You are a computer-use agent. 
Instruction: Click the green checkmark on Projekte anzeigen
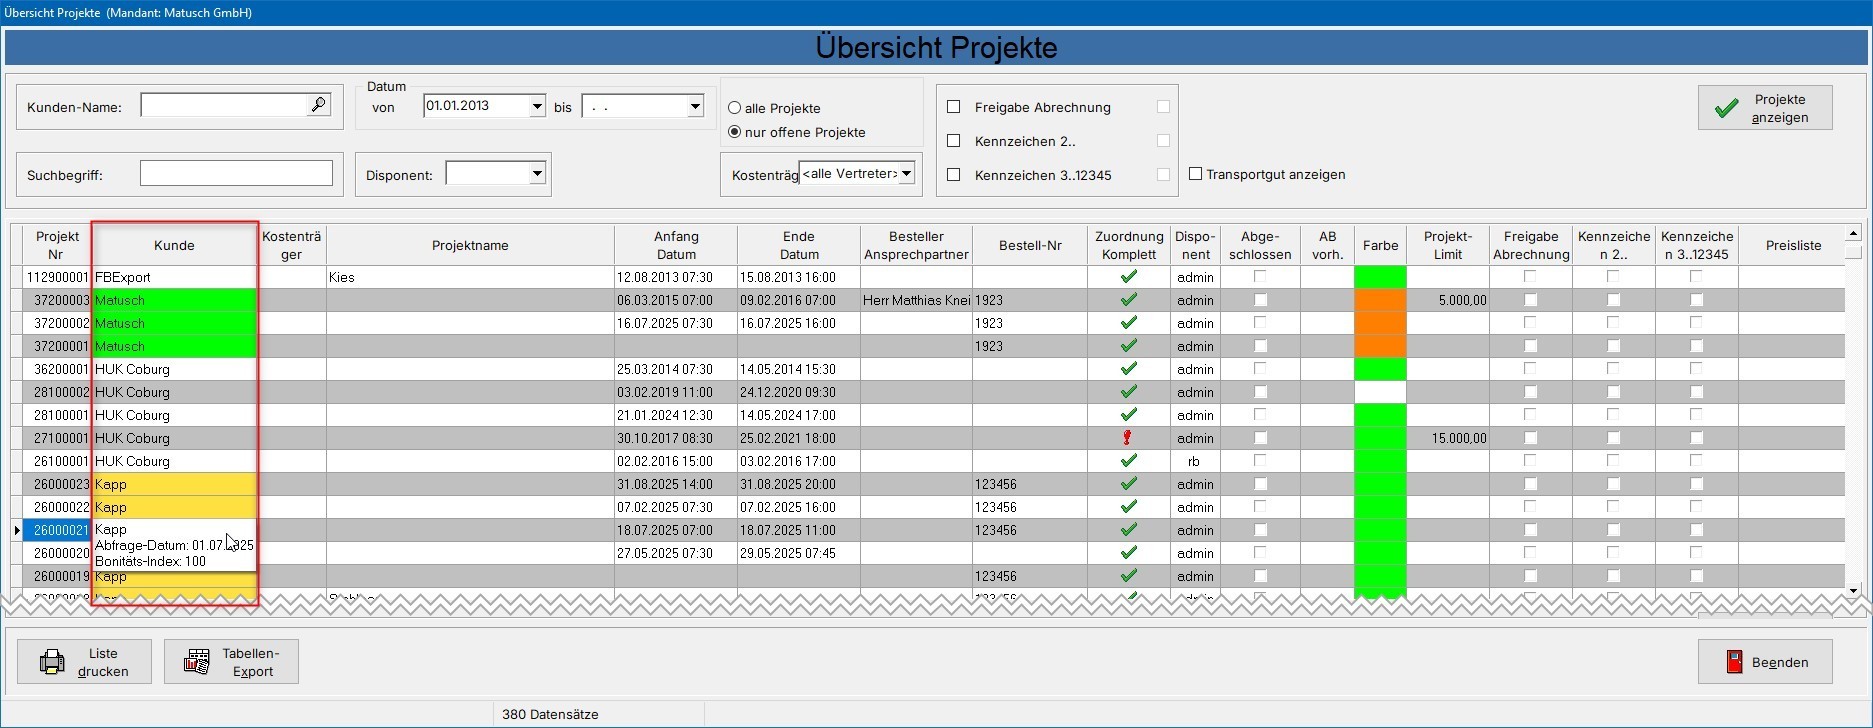click(1726, 108)
